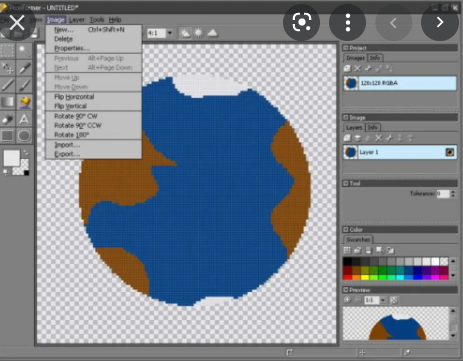Zoom in the Preview panel
463x361 pixels.
tap(347, 300)
